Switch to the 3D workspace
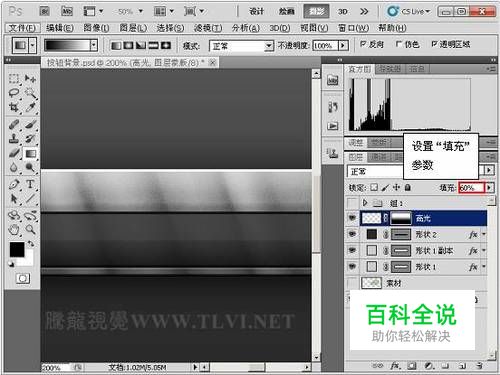This screenshot has width=500, height=375. tap(343, 12)
